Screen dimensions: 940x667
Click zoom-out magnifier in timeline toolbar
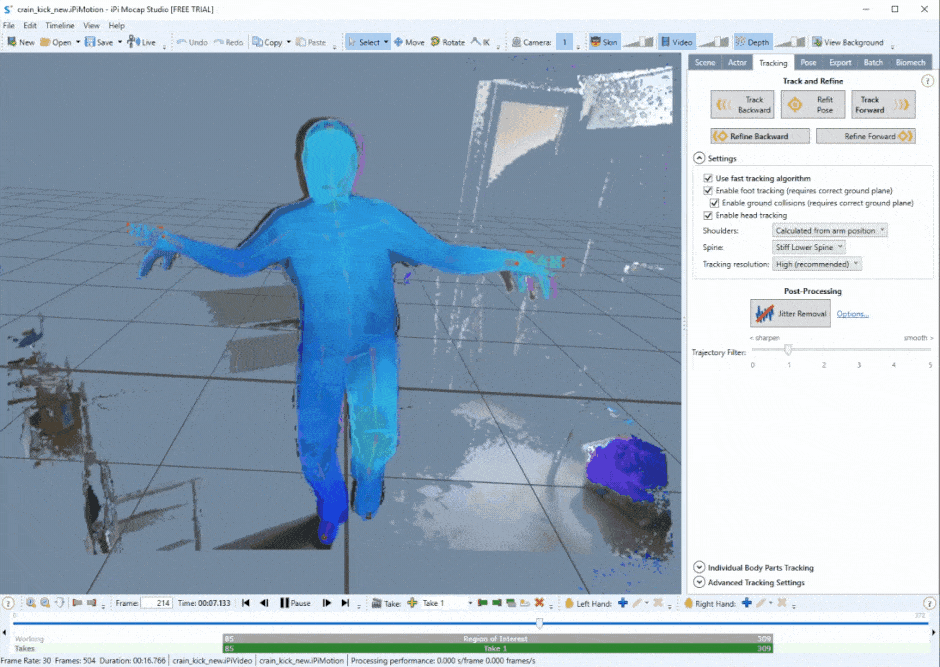tap(45, 603)
